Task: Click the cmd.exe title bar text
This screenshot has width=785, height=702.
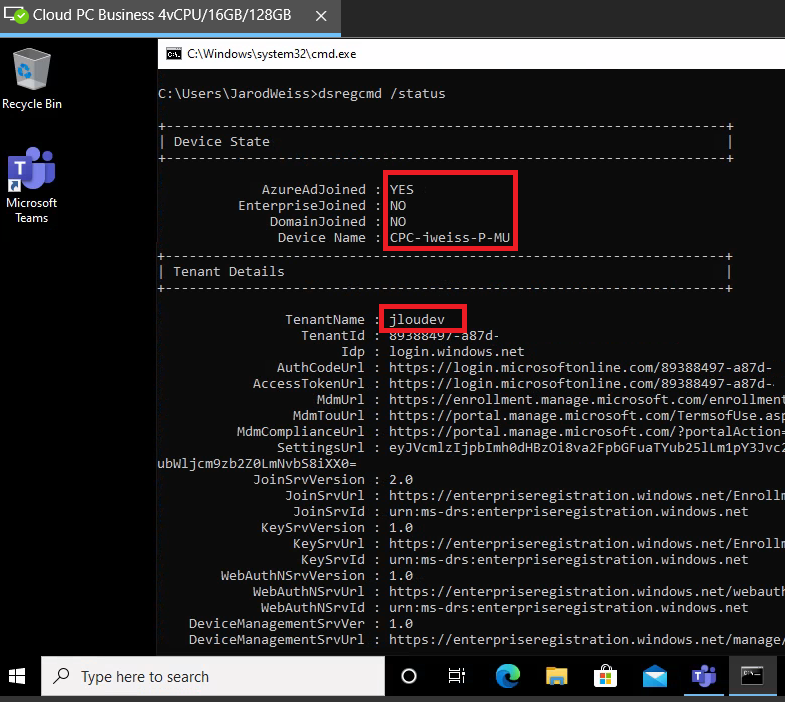Action: point(272,54)
